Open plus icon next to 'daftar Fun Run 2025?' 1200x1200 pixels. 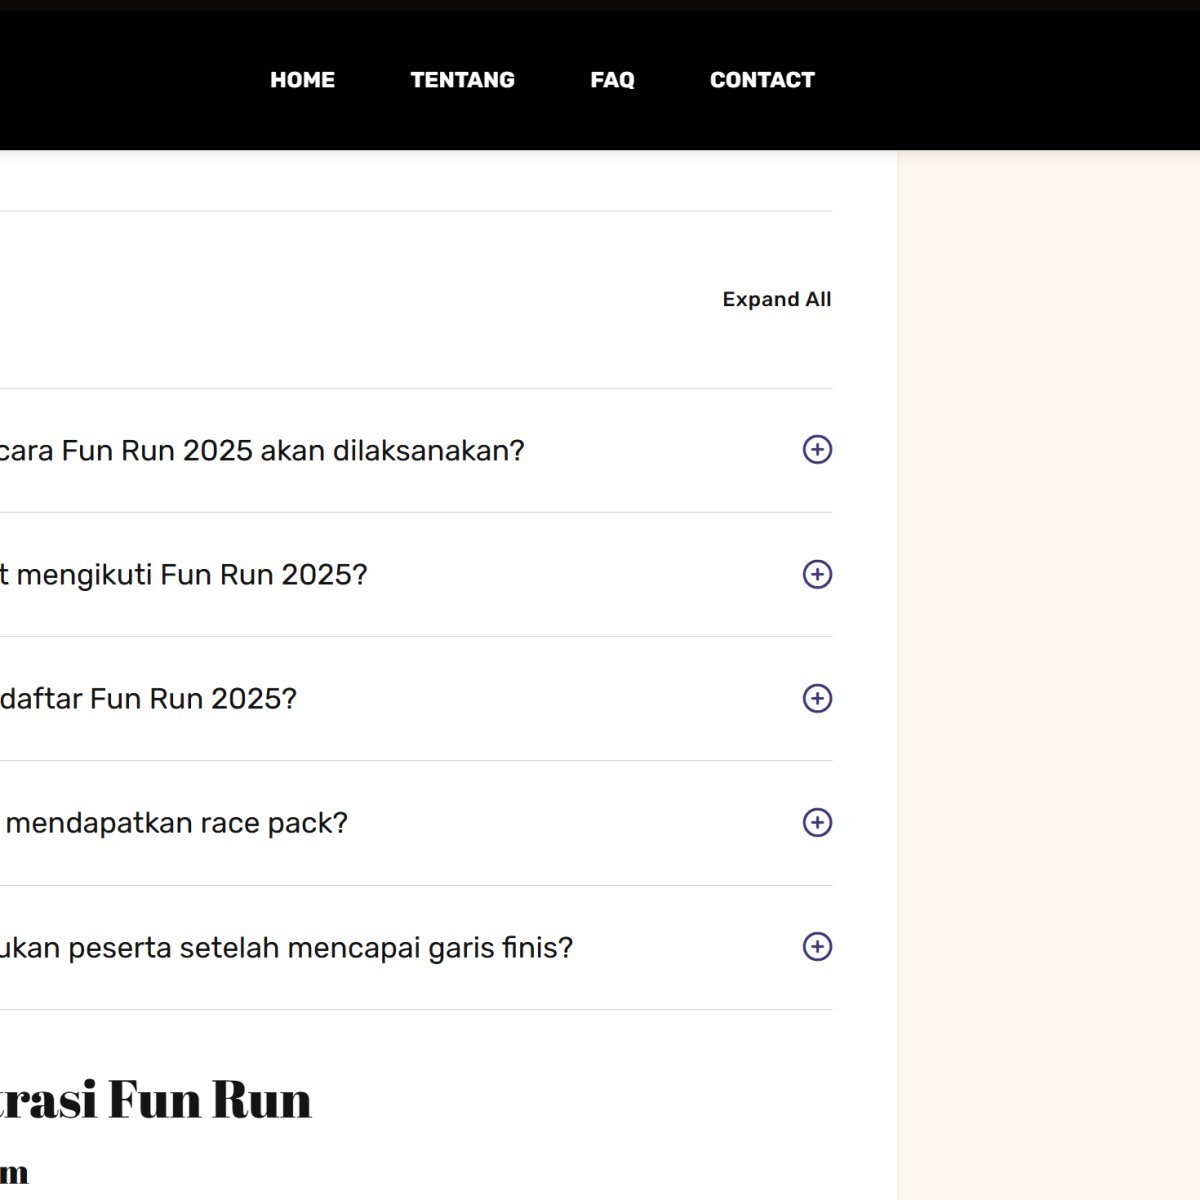tap(817, 698)
